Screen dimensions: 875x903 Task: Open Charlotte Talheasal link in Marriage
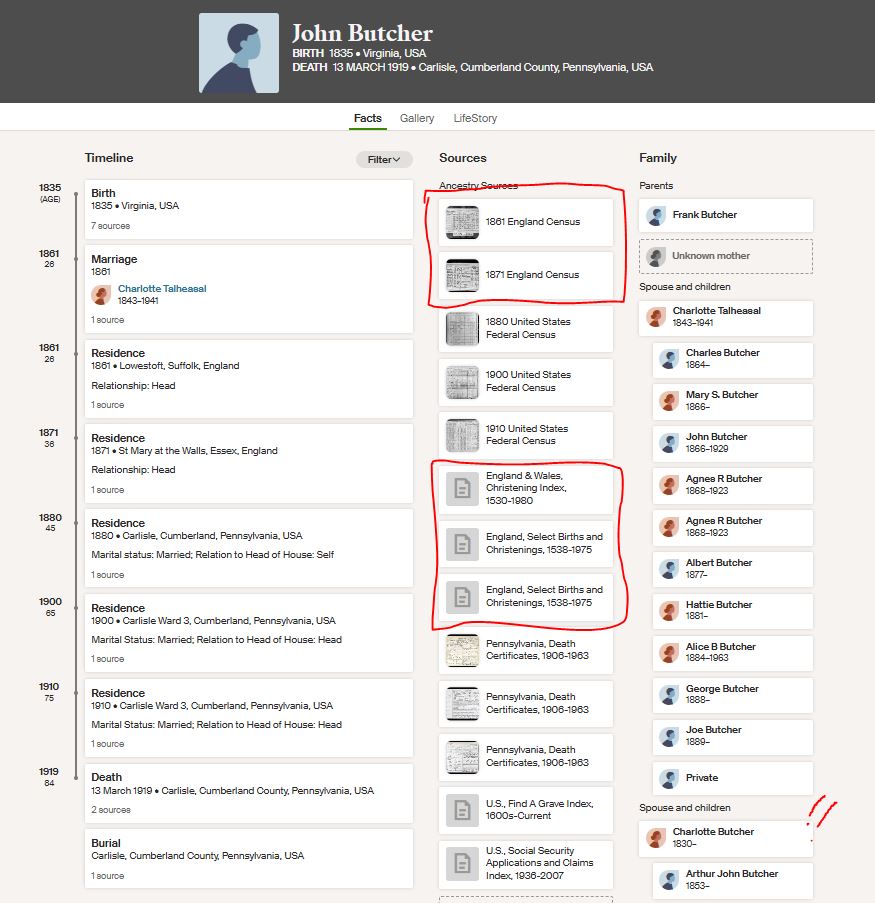coord(162,289)
